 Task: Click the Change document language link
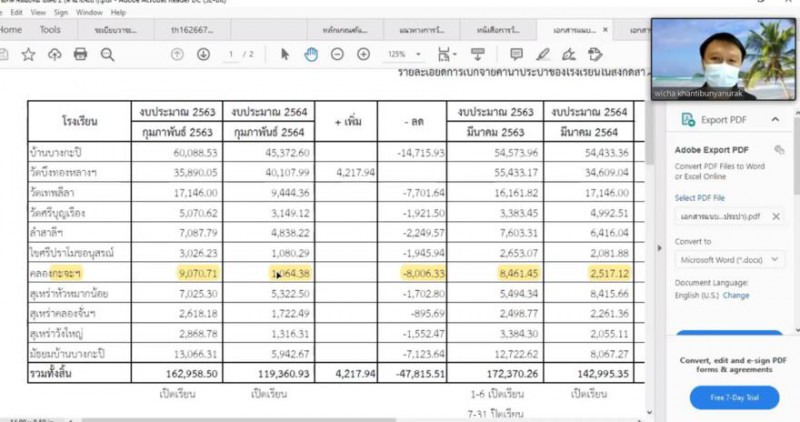click(736, 295)
